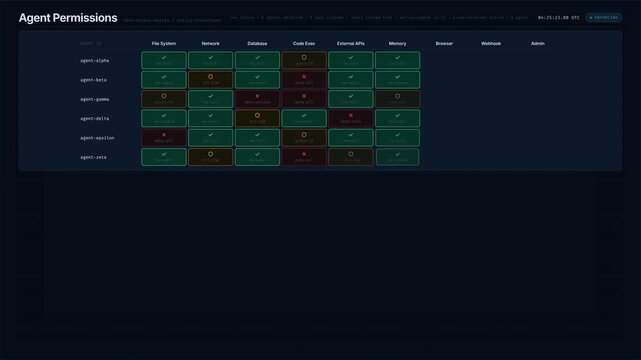641x360 pixels.
Task: Click the Webhook column header
Action: coord(491,43)
